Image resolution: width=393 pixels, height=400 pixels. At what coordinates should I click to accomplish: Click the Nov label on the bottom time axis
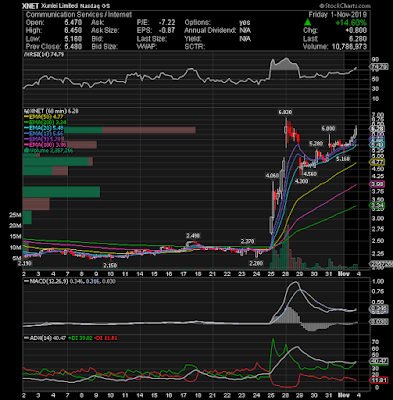(344, 395)
